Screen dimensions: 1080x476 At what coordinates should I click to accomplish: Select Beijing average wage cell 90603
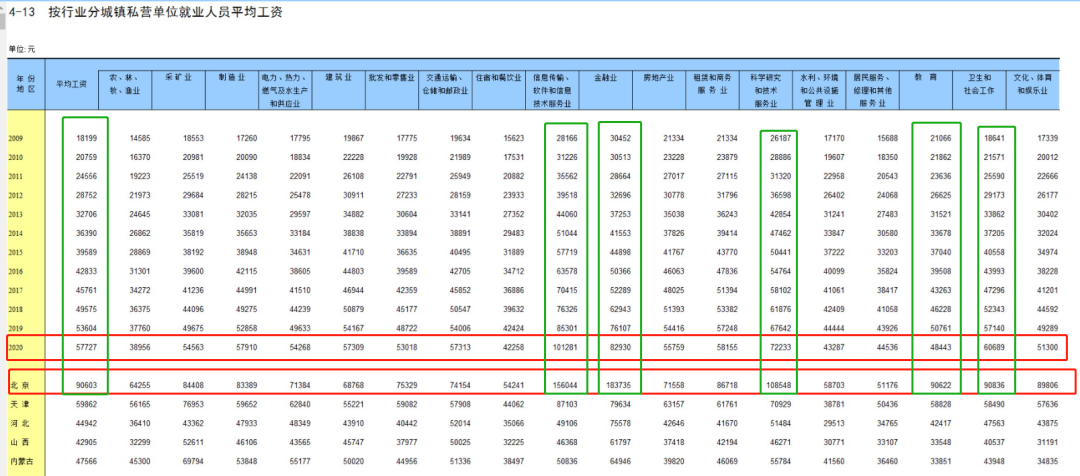coord(86,387)
